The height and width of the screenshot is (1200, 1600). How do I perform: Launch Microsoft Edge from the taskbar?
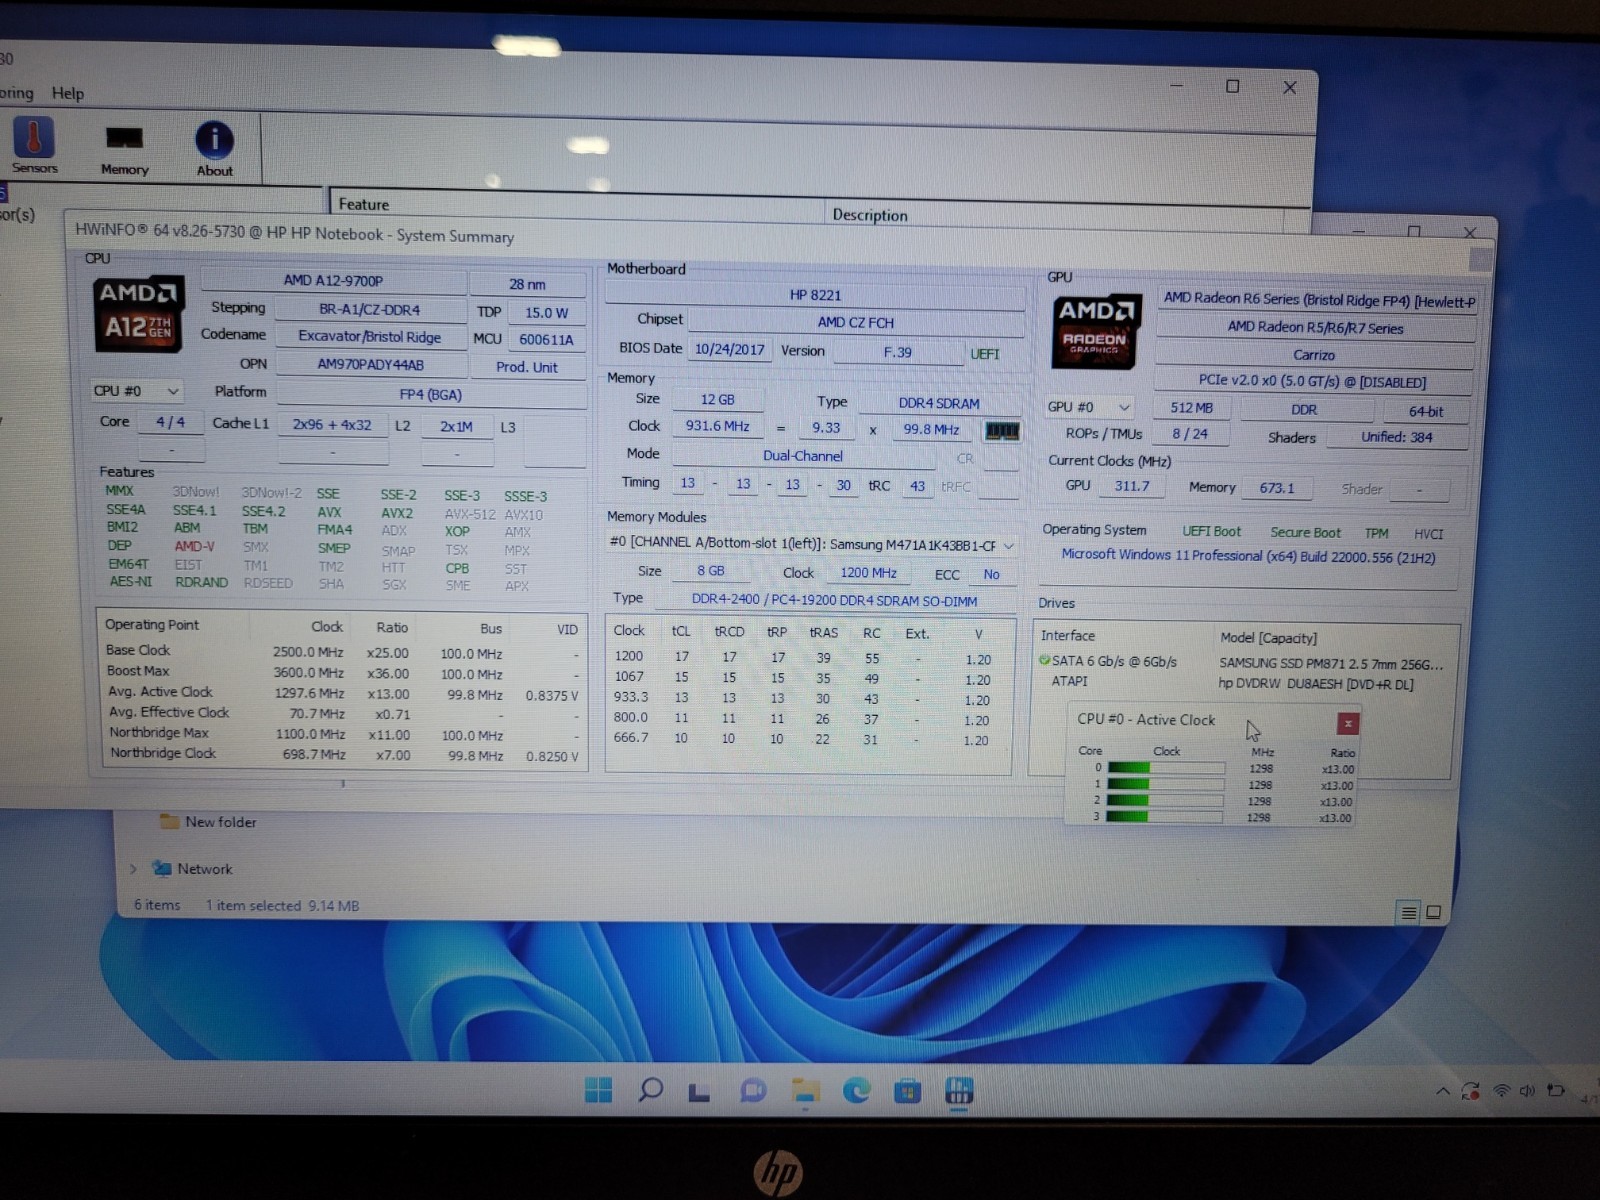click(856, 1091)
